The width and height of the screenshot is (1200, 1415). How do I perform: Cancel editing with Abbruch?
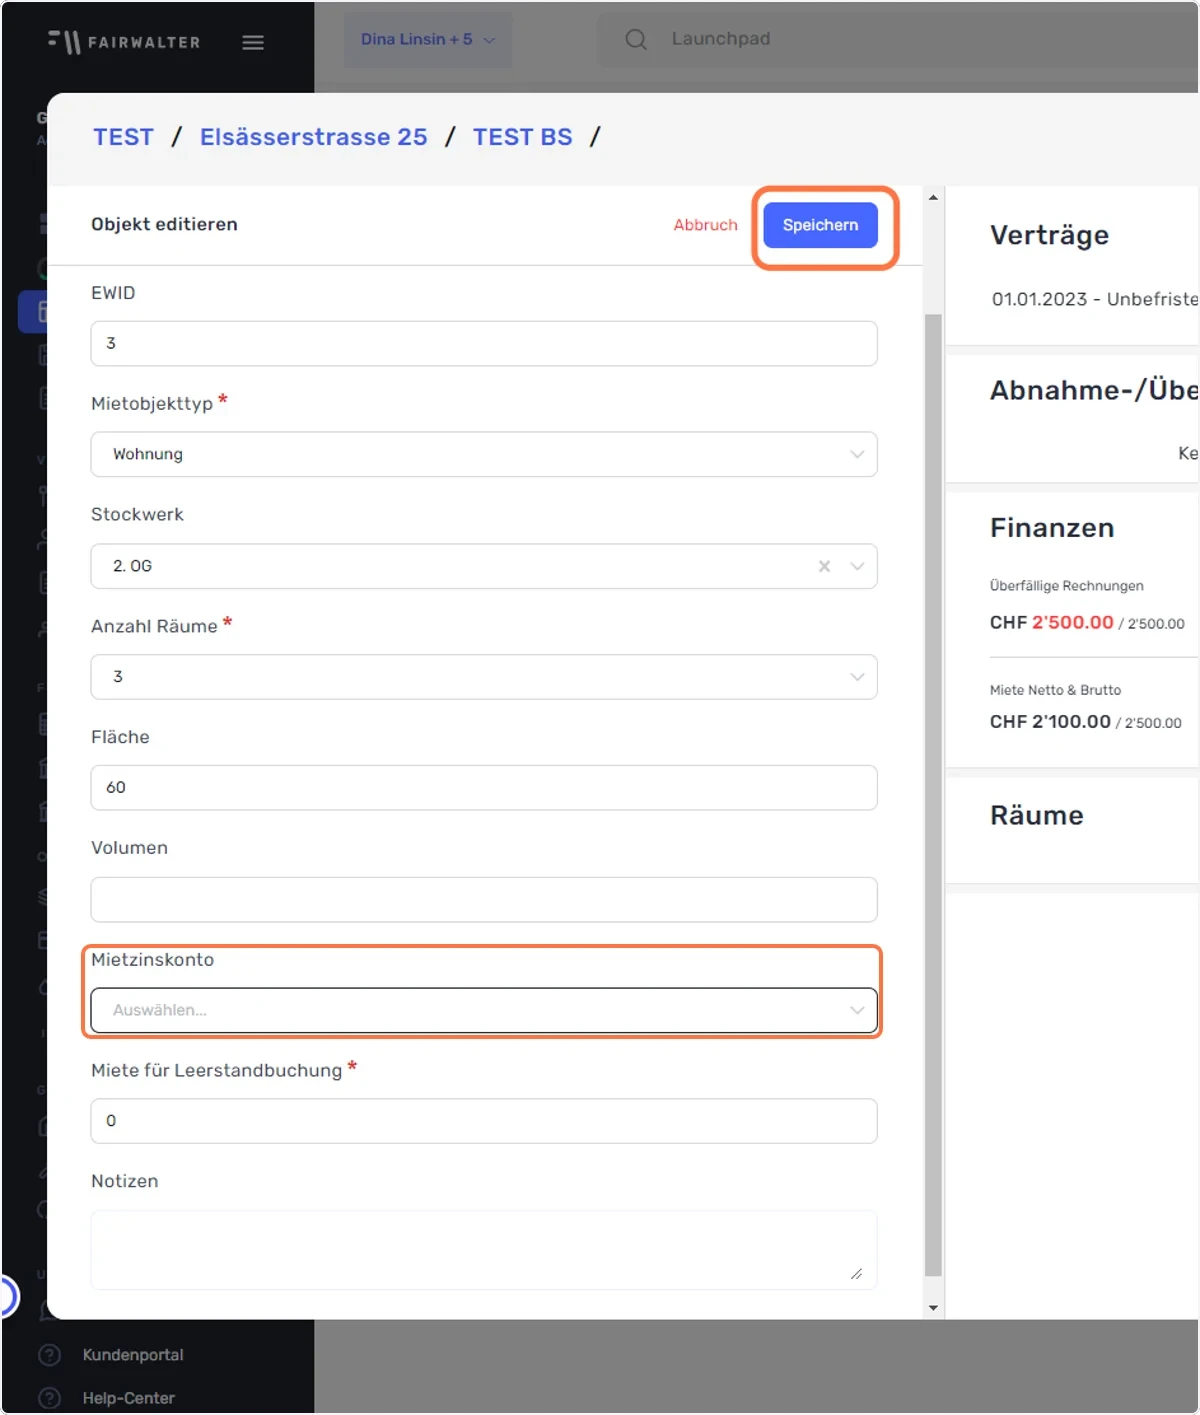705,225
